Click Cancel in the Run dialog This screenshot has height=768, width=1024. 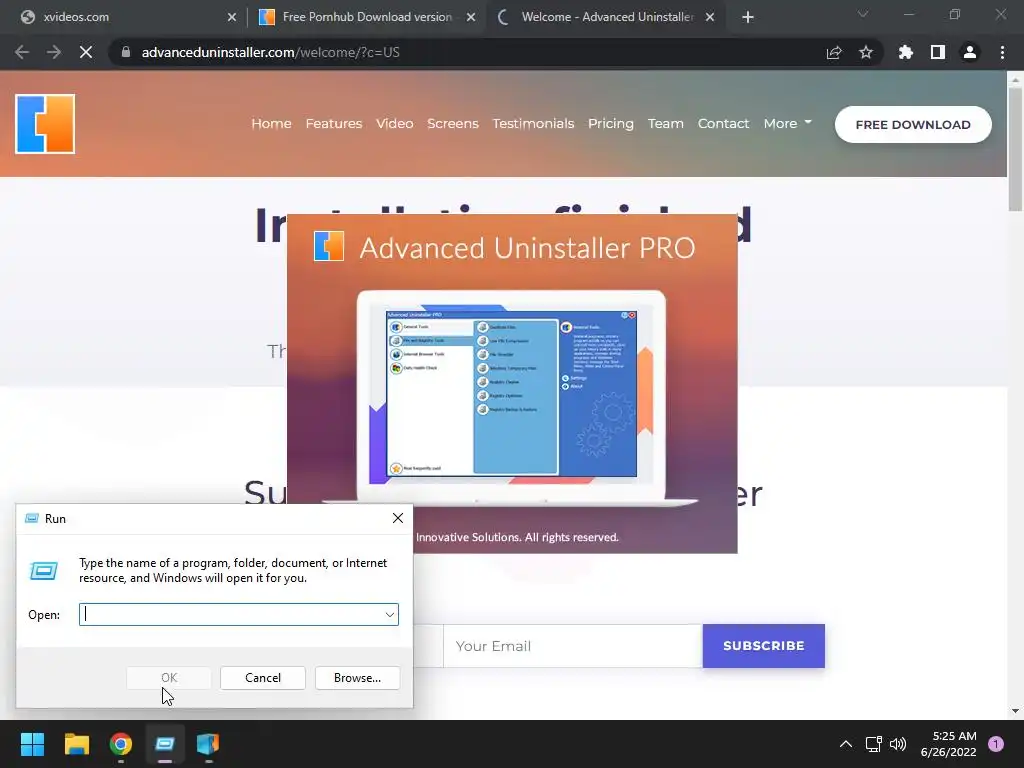263,678
